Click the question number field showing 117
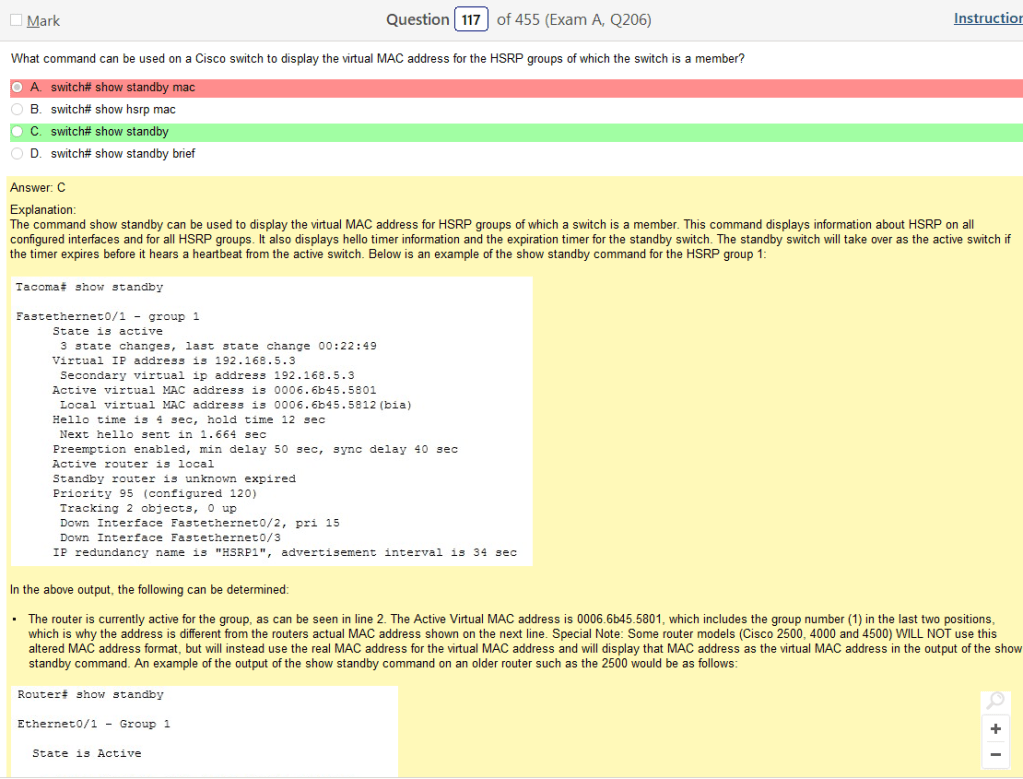 point(471,20)
